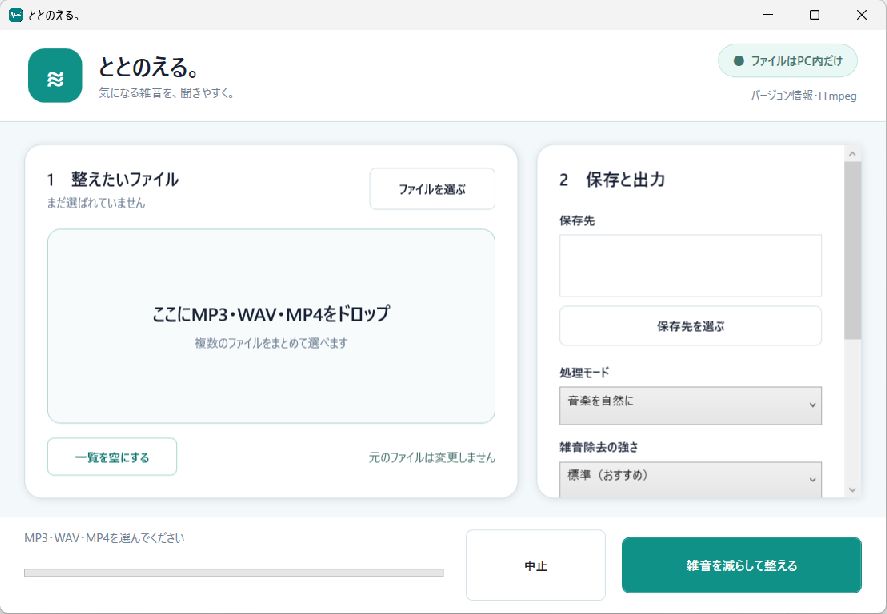Viewport: 887px width, 614px height.
Task: Click the 整えたいファイル heading
Action: (x=124, y=179)
